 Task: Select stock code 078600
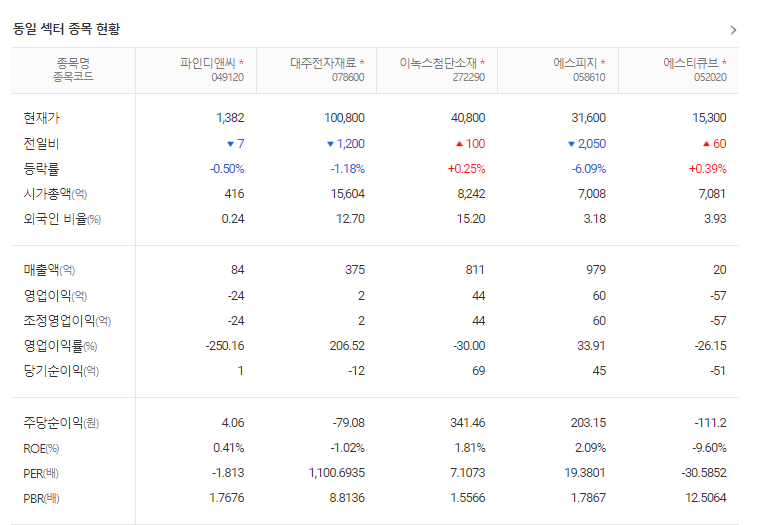(x=348, y=77)
